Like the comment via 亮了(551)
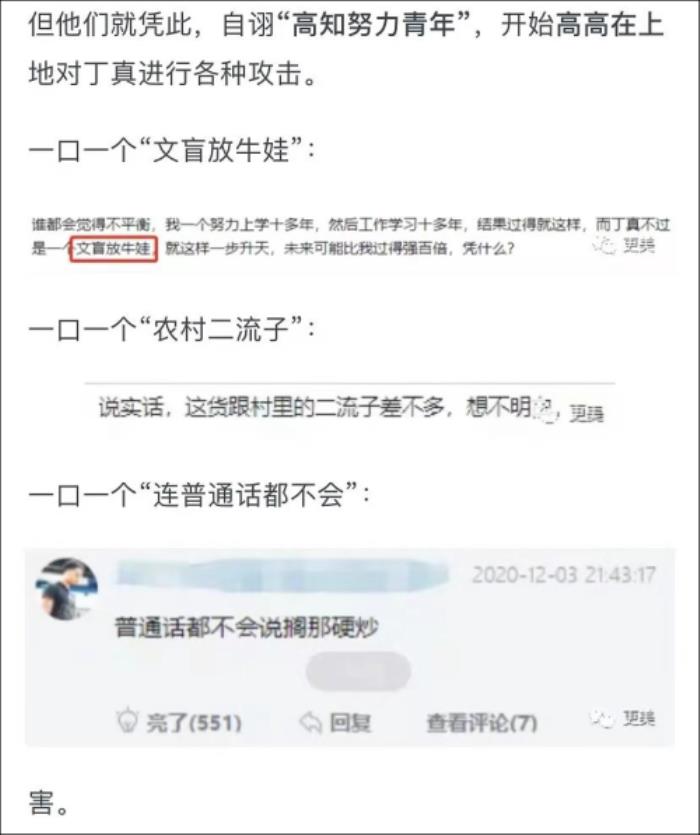This screenshot has width=700, height=835. [179, 722]
